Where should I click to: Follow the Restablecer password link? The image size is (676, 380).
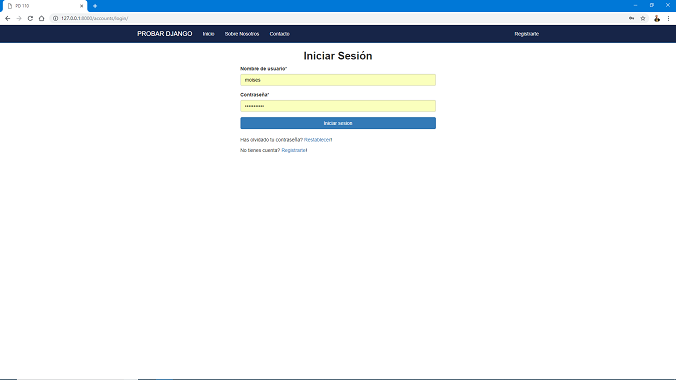tap(318, 140)
